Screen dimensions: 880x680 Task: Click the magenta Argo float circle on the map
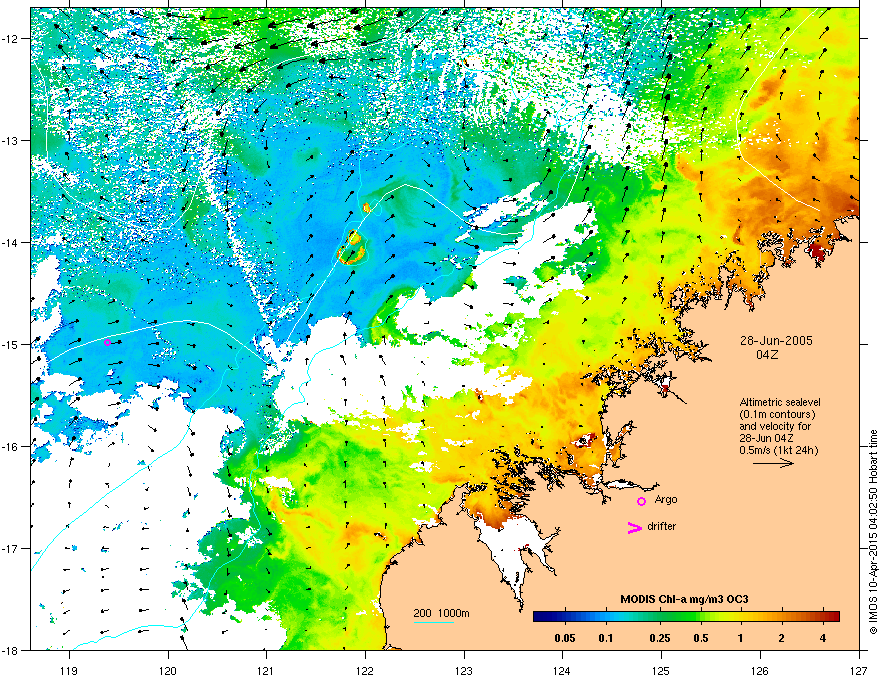[107, 342]
